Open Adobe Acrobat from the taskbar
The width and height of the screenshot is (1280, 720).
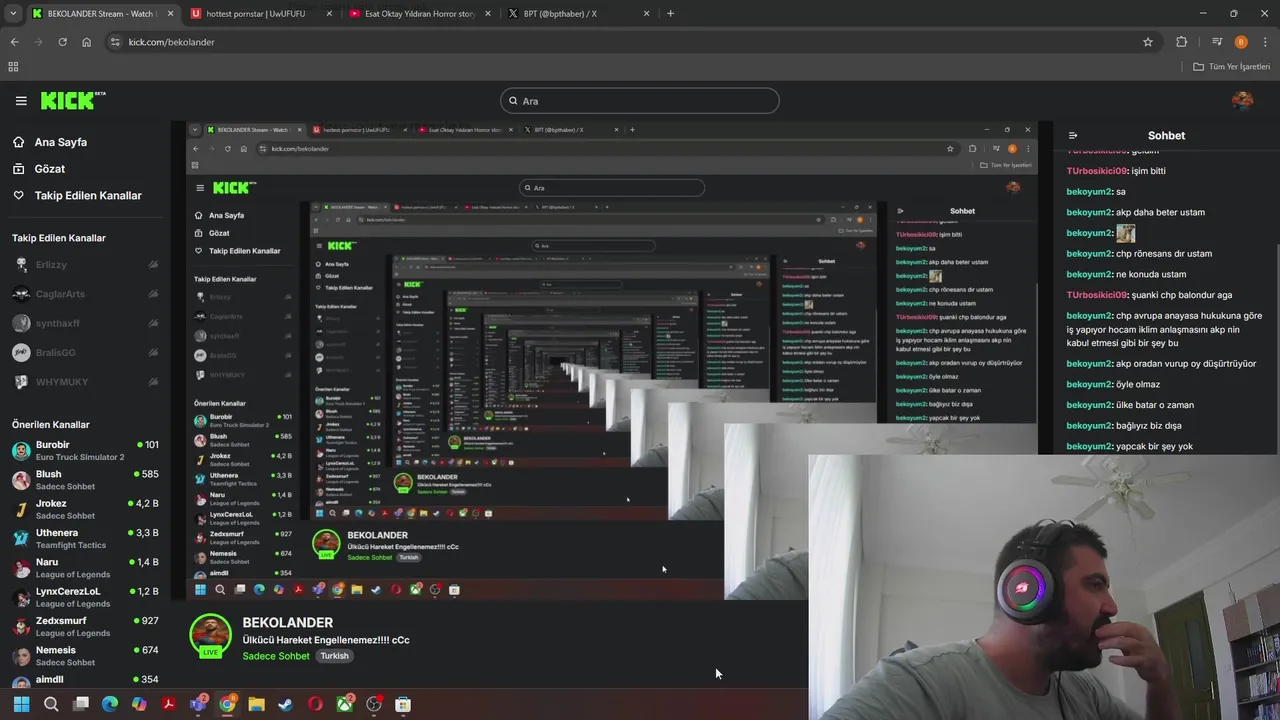click(x=169, y=704)
